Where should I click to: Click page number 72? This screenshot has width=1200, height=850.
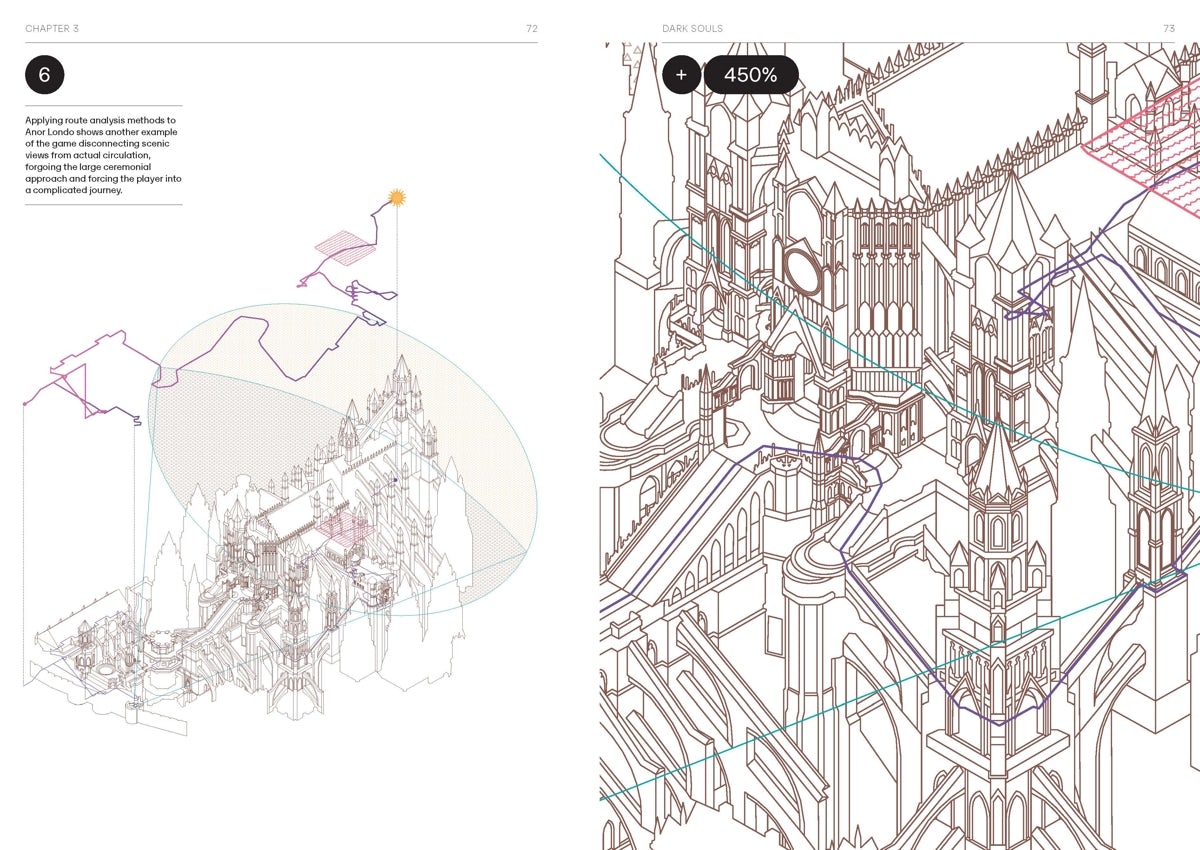coord(531,29)
